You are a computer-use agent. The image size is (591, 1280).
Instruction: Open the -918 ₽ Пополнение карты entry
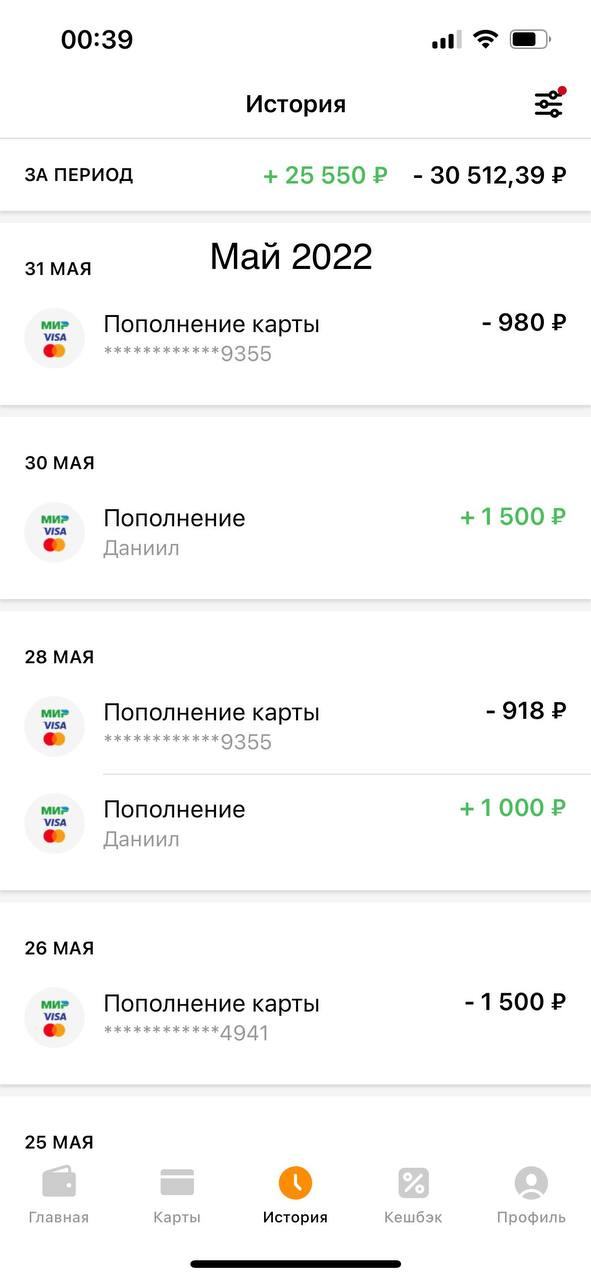coord(295,726)
